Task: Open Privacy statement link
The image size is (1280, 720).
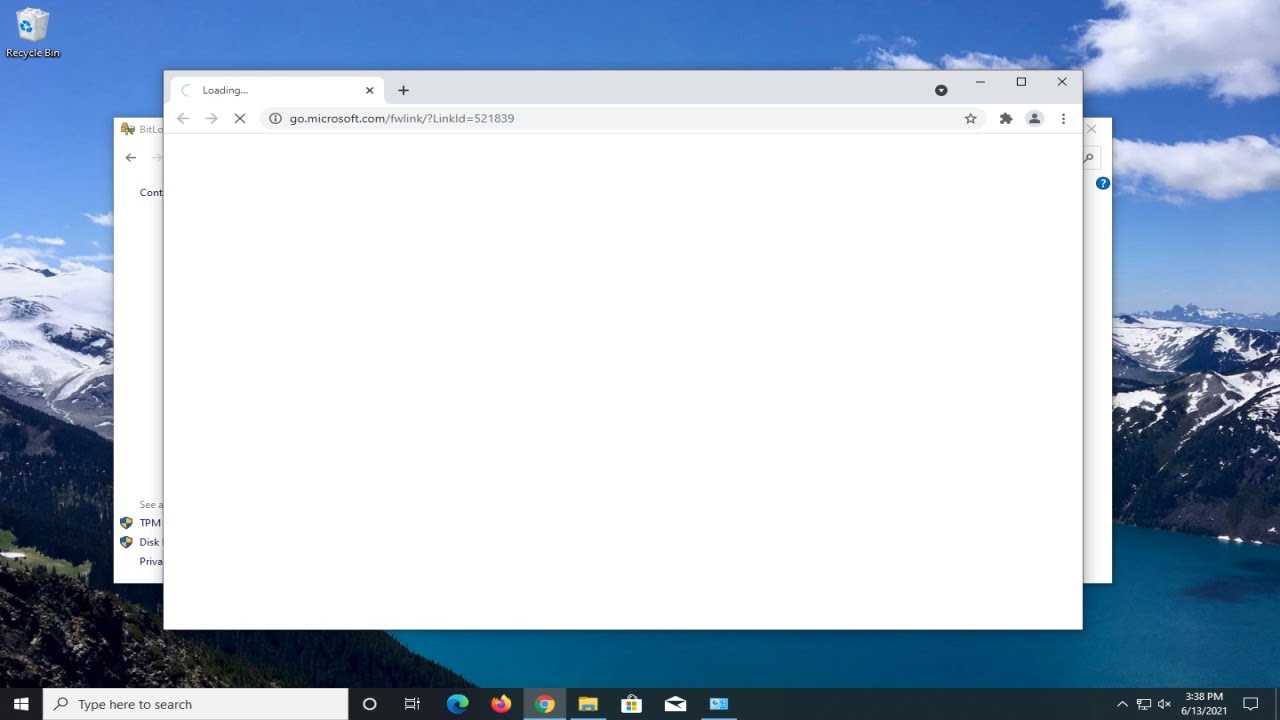Action: point(151,561)
